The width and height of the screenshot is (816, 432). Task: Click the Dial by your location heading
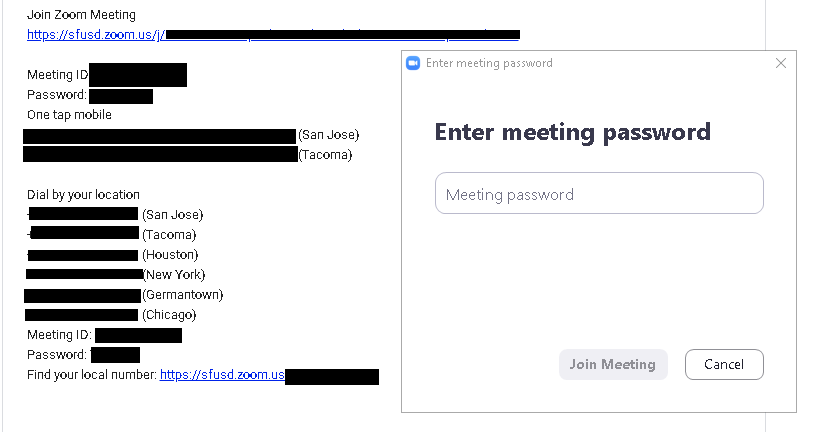(x=83, y=195)
